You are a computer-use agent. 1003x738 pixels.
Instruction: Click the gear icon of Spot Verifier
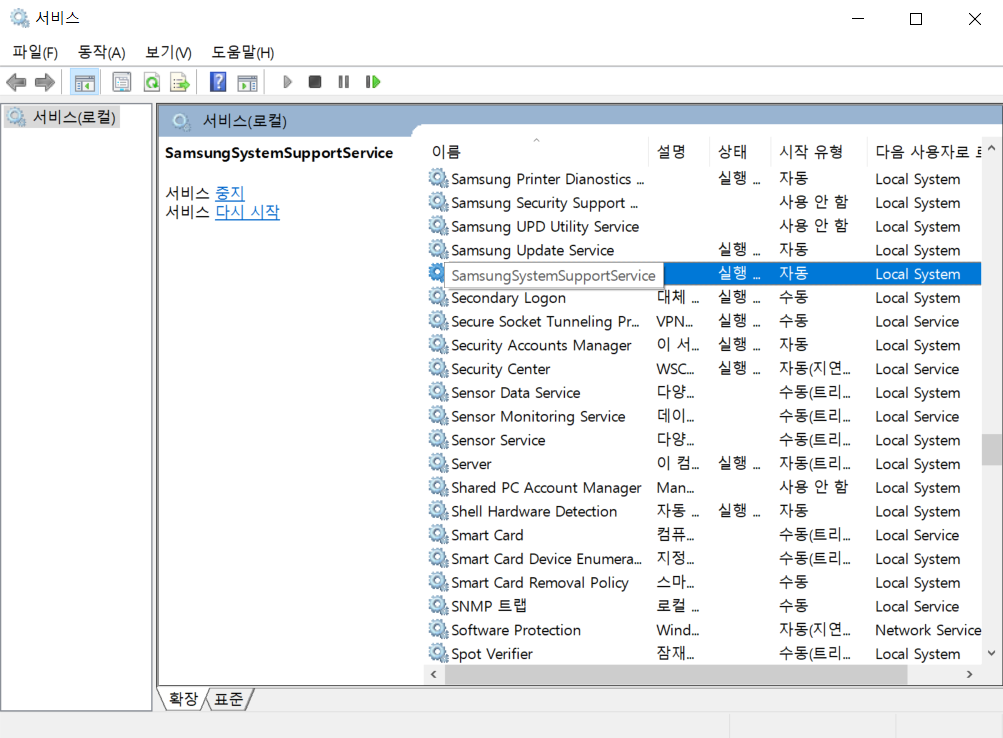pos(438,653)
